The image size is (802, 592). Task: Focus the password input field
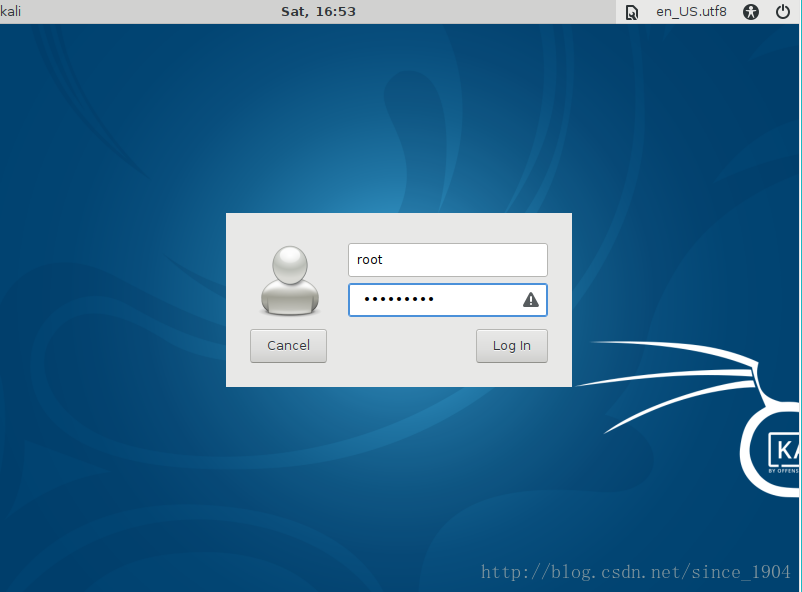448,300
